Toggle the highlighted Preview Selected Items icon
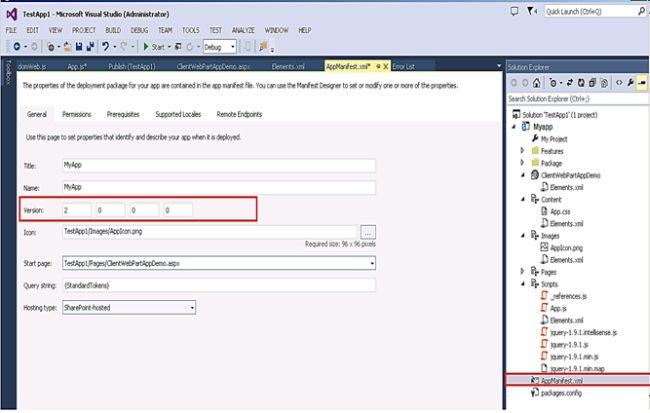 point(642,83)
